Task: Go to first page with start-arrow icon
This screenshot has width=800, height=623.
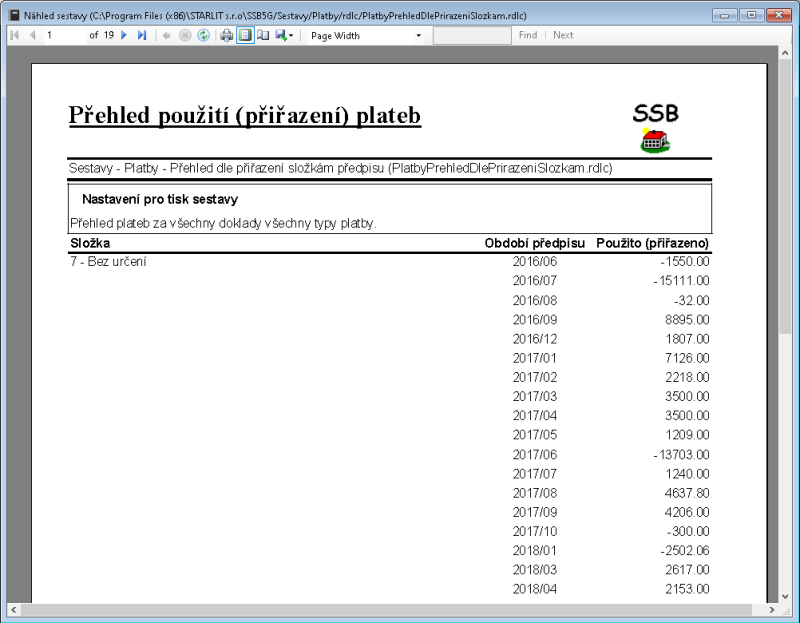Action: pyautogui.click(x=13, y=35)
